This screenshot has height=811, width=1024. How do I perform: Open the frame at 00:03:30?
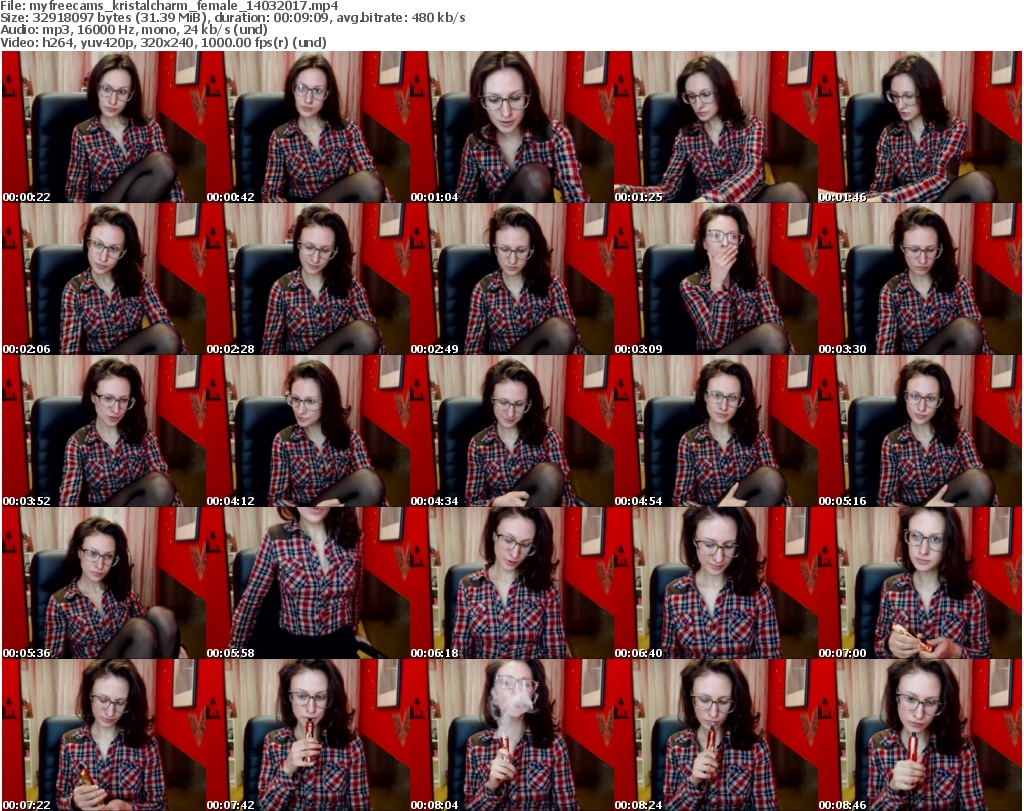click(920, 279)
